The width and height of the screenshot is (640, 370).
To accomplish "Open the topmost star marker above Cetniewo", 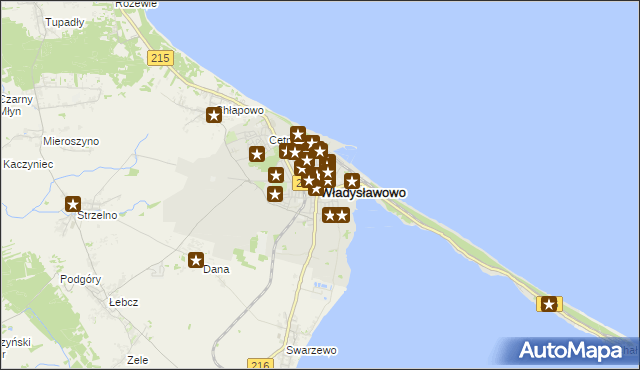I will coord(298,134).
